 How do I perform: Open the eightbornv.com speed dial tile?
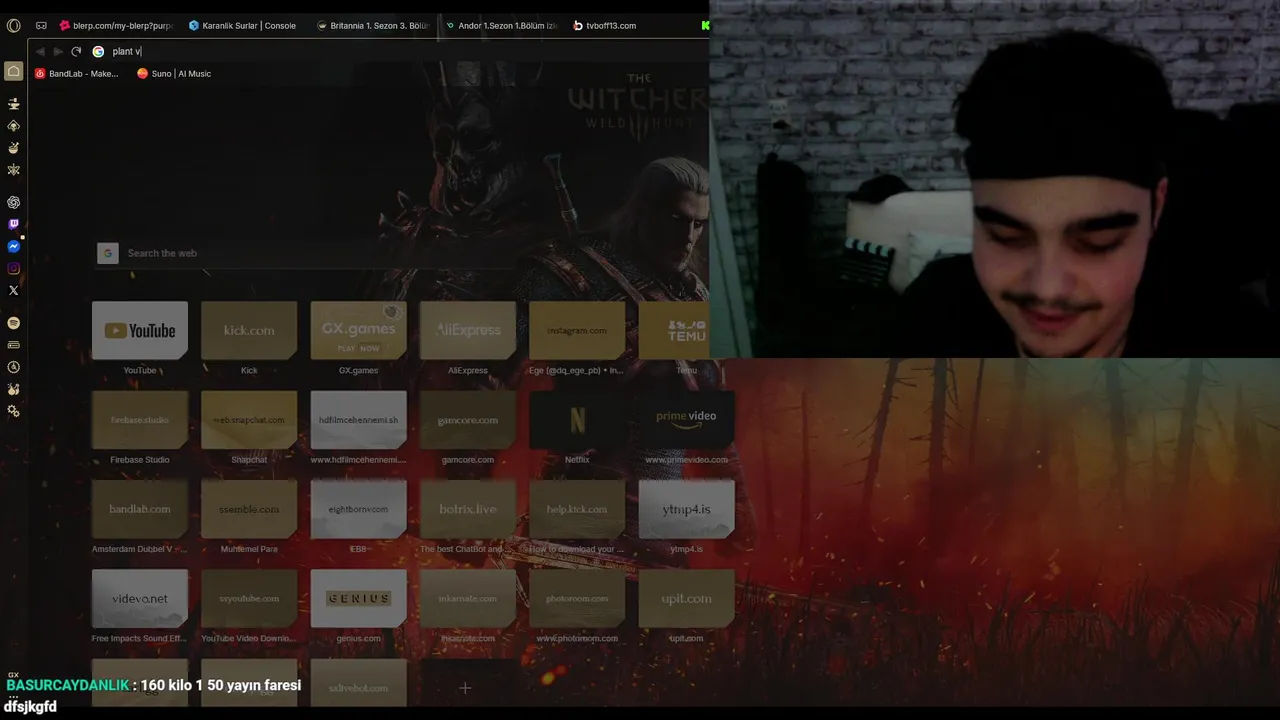click(358, 509)
